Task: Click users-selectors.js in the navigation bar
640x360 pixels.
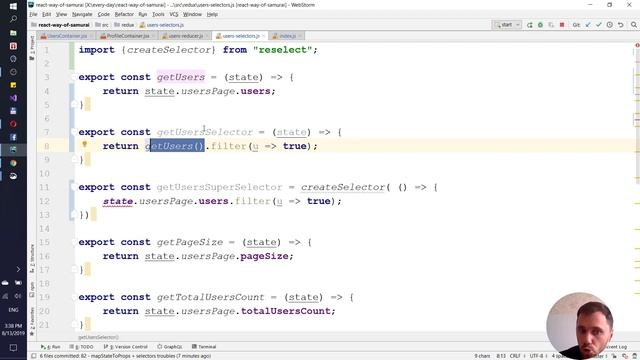Action: (162, 25)
